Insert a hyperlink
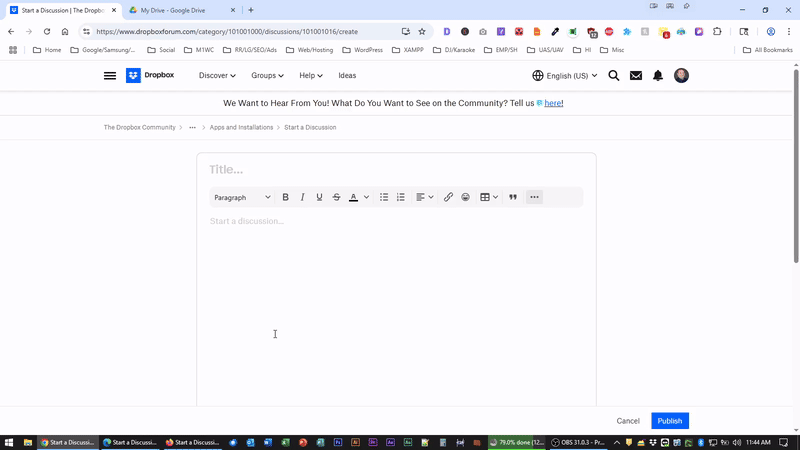The height and width of the screenshot is (450, 800). point(448,197)
